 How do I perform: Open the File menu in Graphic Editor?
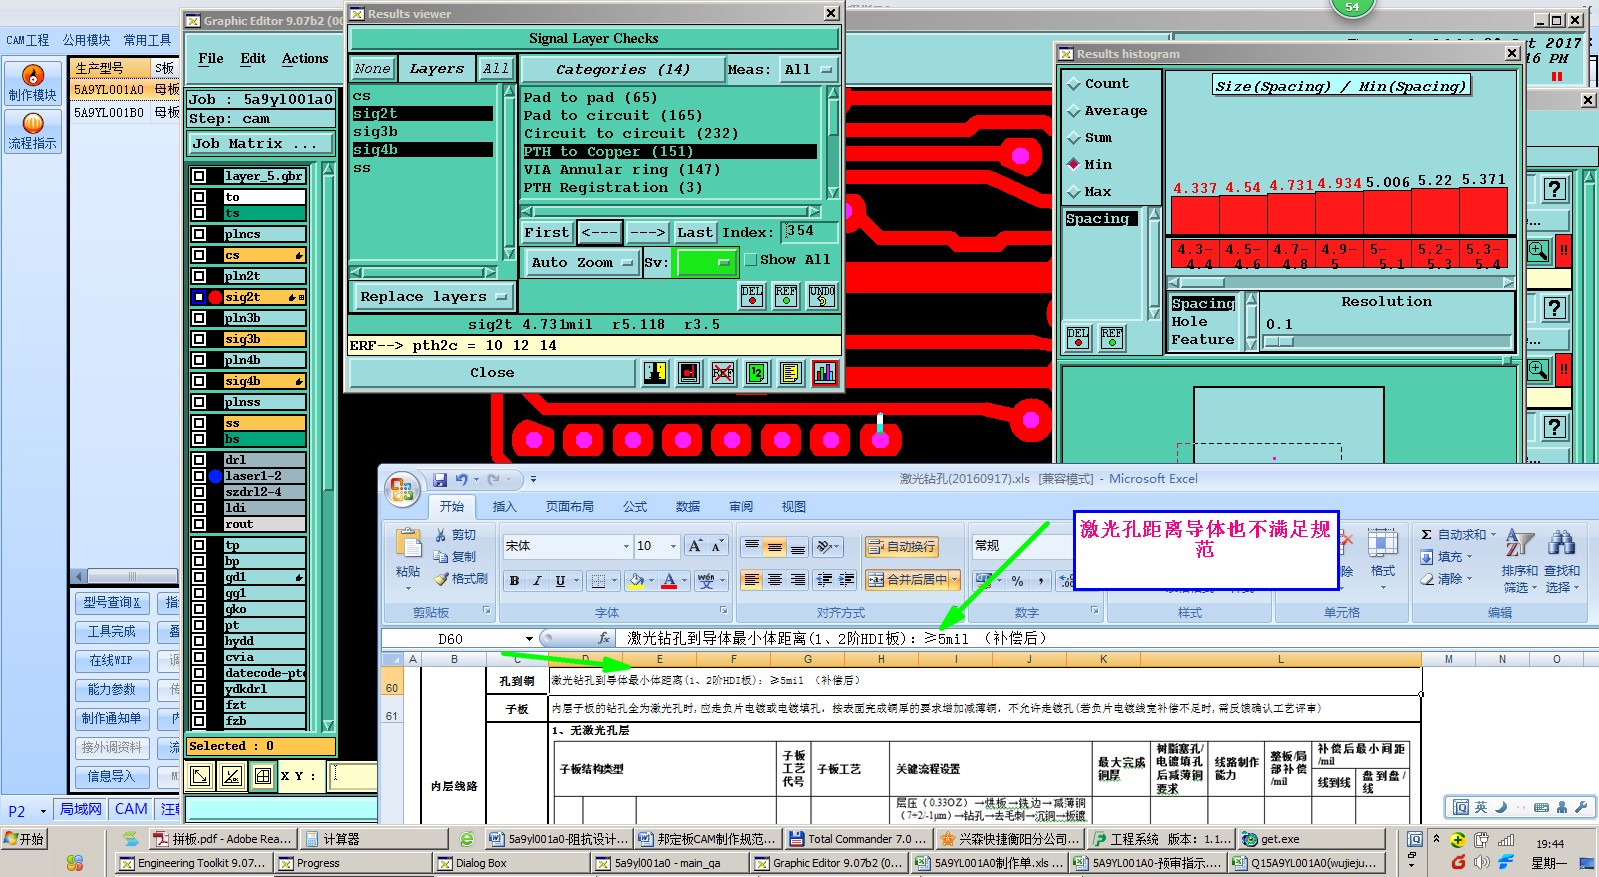pos(211,59)
